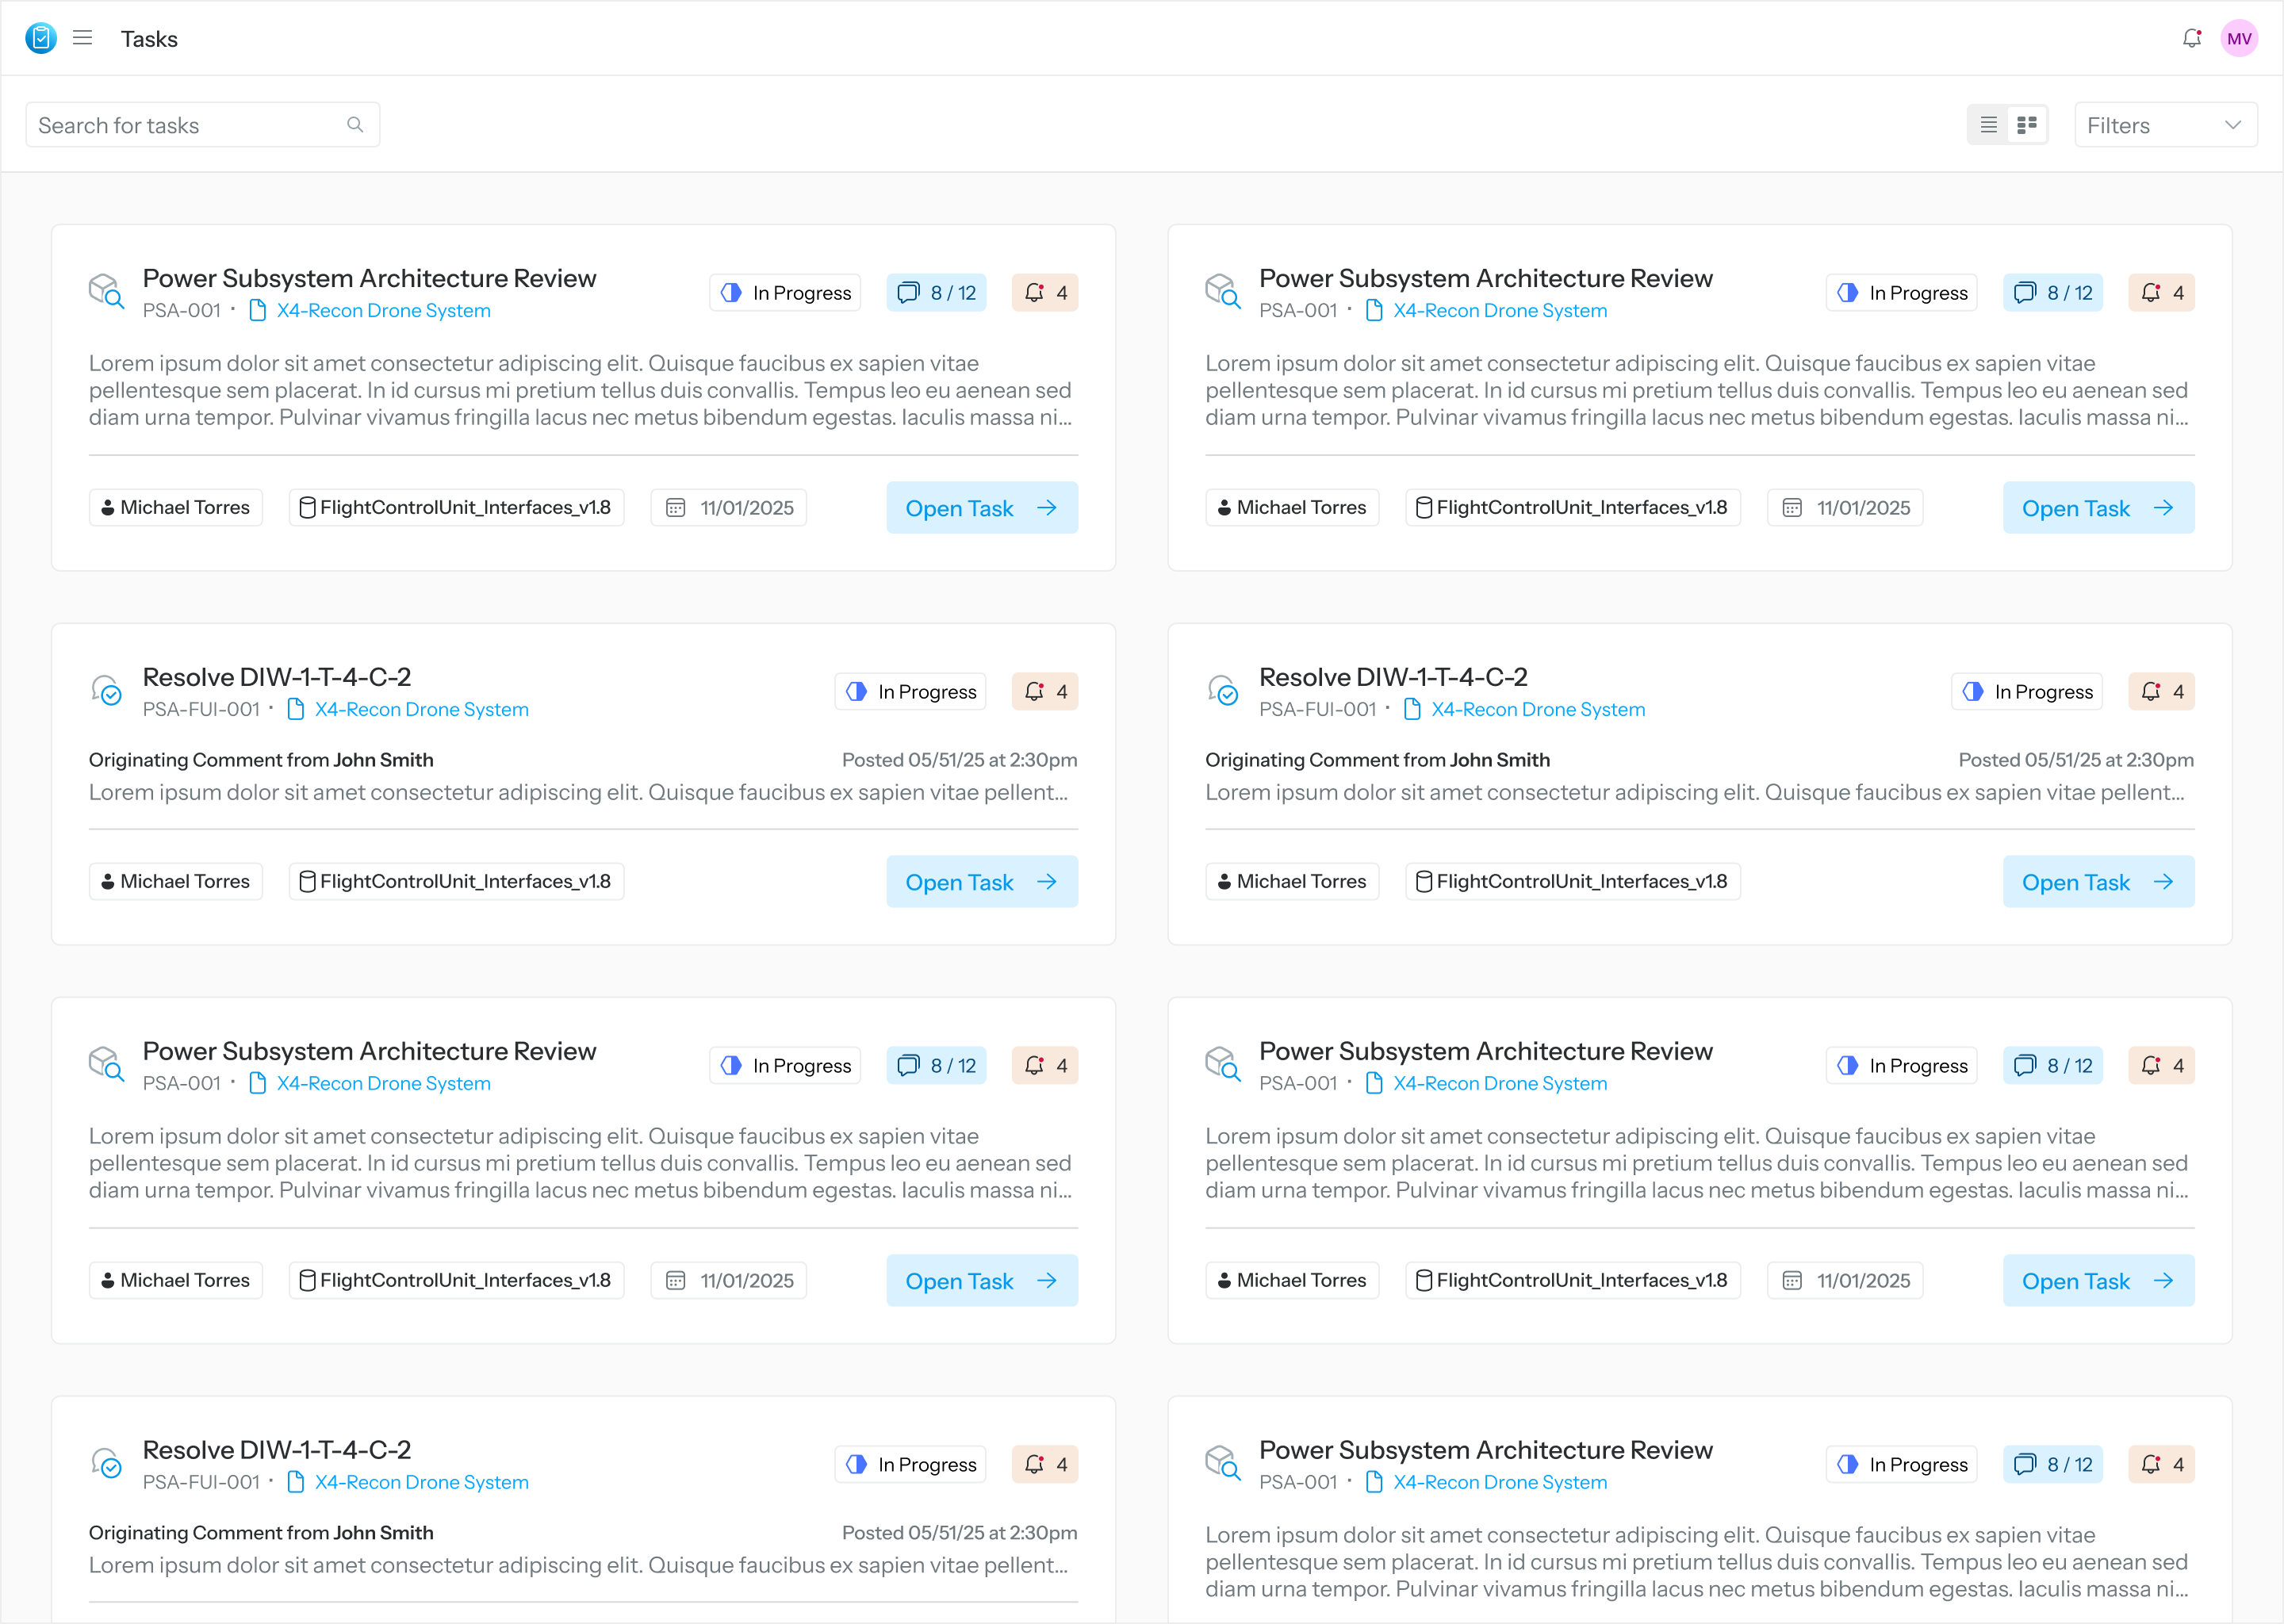Screen dimensions: 2284x1624
Task: Click the bell badge showing 4 on Resolve DIW card
Action: [x=1045, y=691]
